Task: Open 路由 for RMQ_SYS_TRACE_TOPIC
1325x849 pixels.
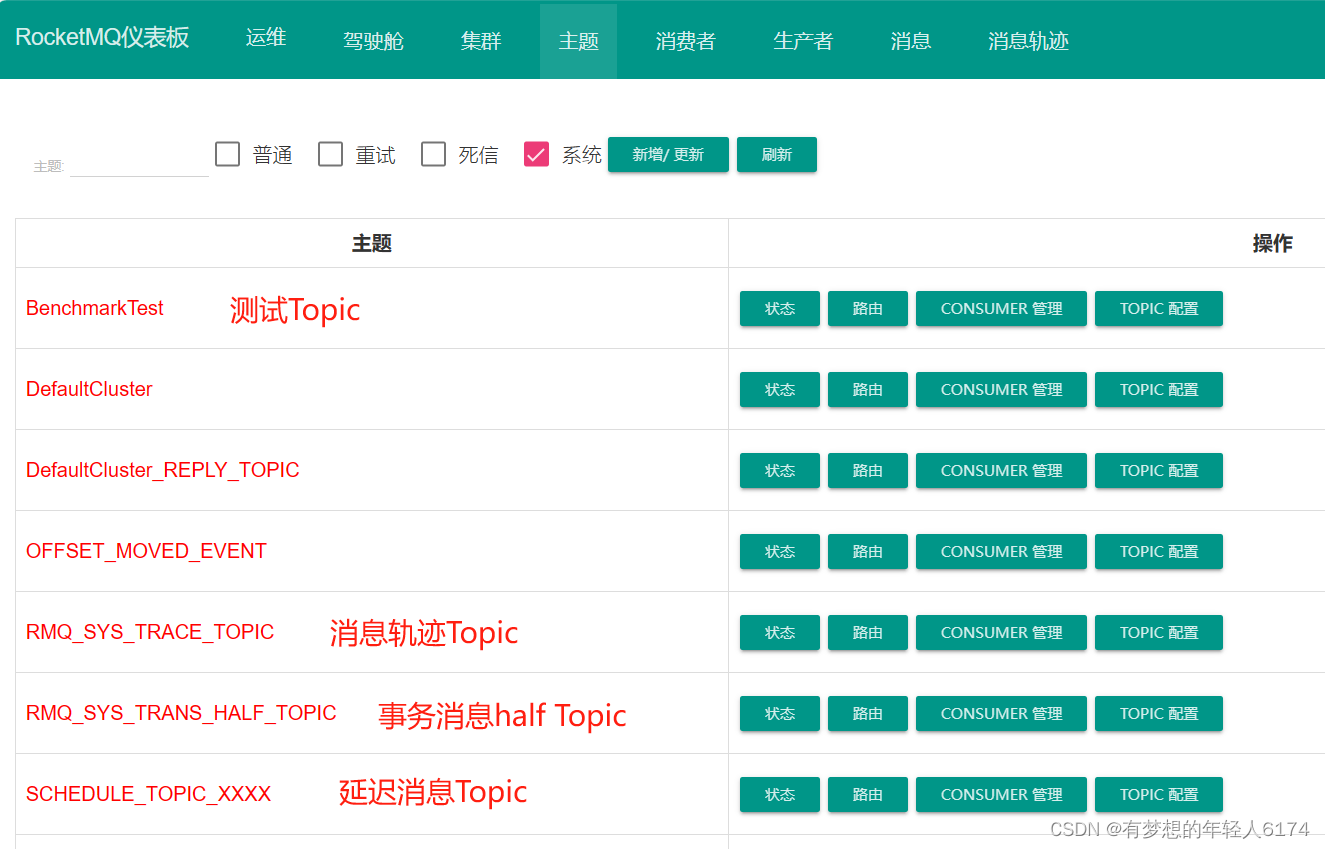Action: click(x=868, y=633)
